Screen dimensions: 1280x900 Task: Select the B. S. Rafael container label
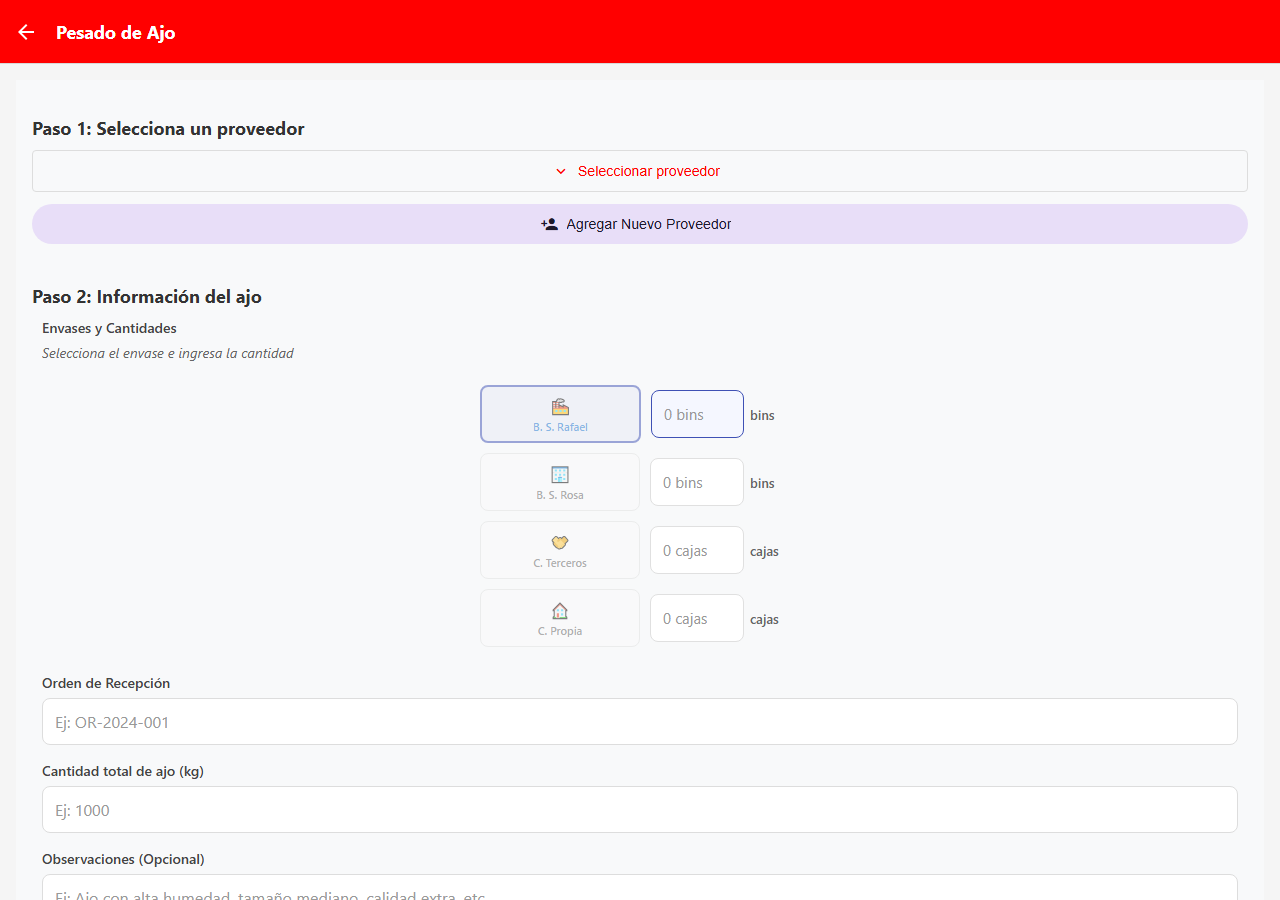click(560, 427)
